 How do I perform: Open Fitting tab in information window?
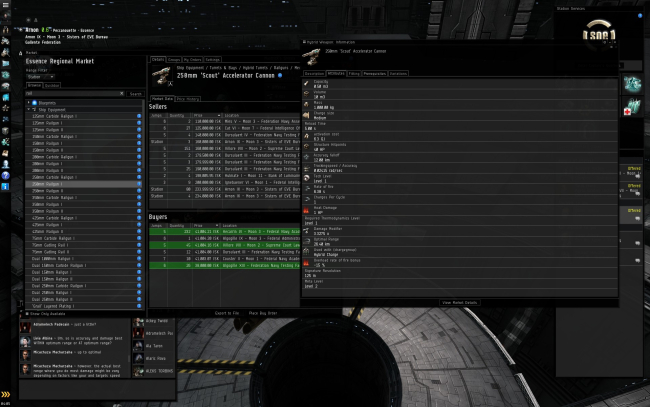click(354, 73)
